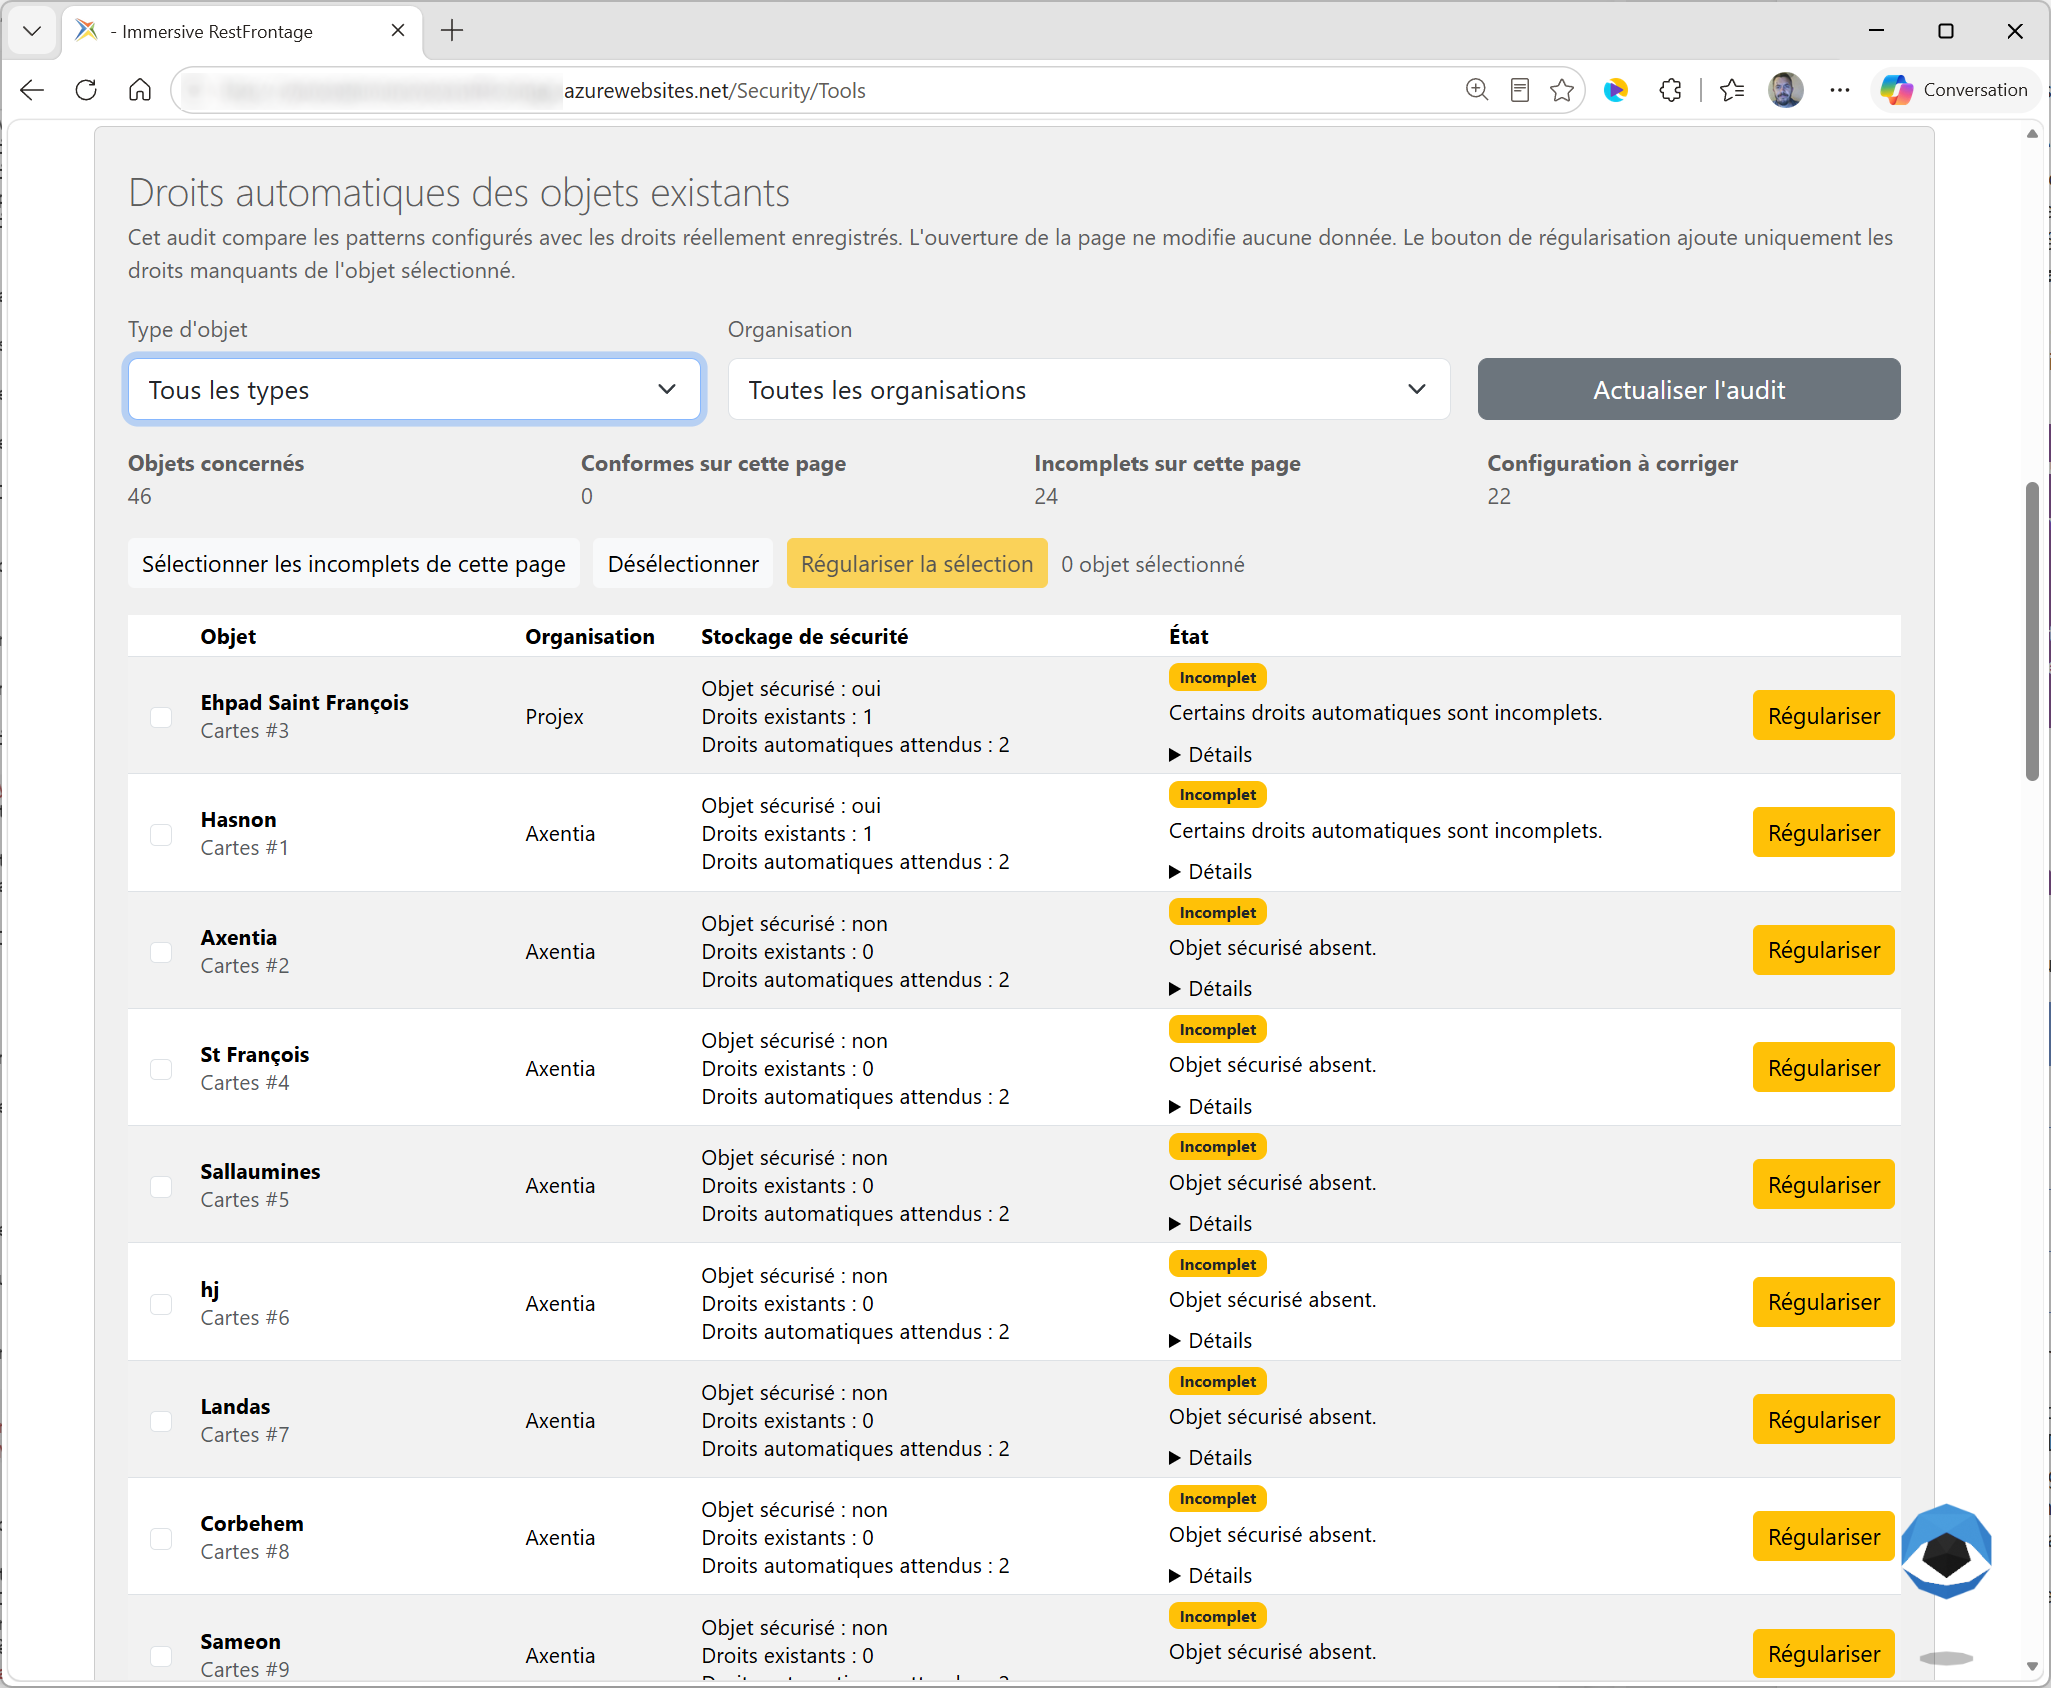Régulariser the Hasnon object
The image size is (2051, 1688).
(1824, 833)
